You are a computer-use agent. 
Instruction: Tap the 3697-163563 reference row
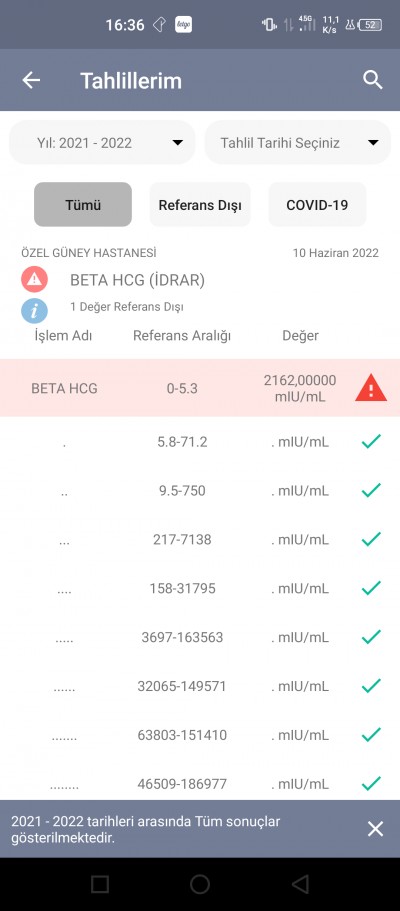point(200,637)
